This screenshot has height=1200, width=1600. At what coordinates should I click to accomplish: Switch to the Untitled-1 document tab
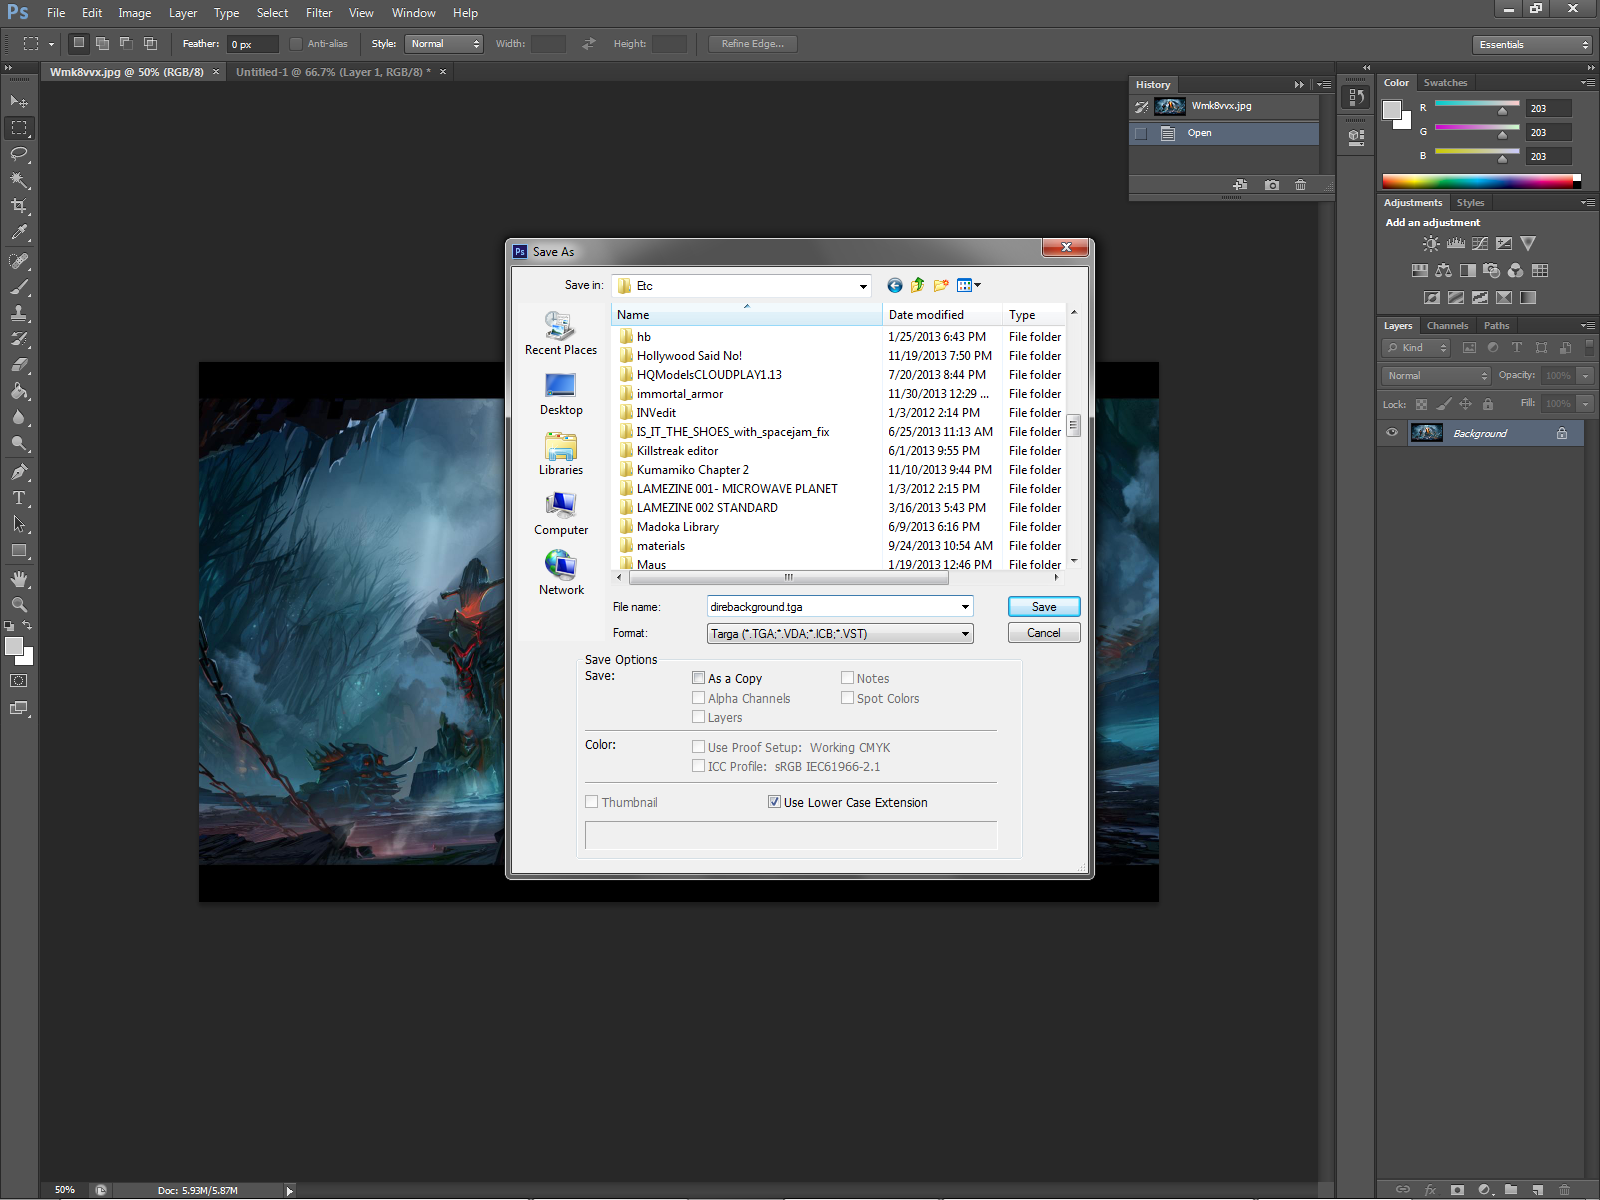click(333, 72)
